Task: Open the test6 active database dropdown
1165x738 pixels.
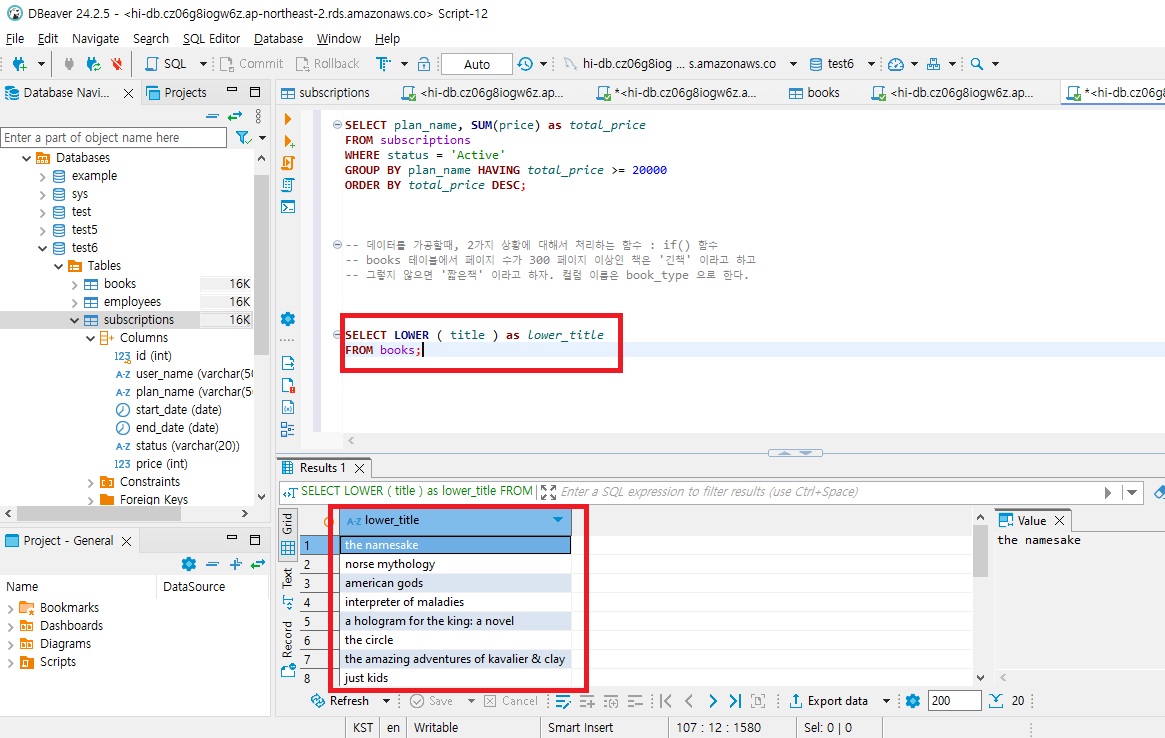Action: [872, 64]
